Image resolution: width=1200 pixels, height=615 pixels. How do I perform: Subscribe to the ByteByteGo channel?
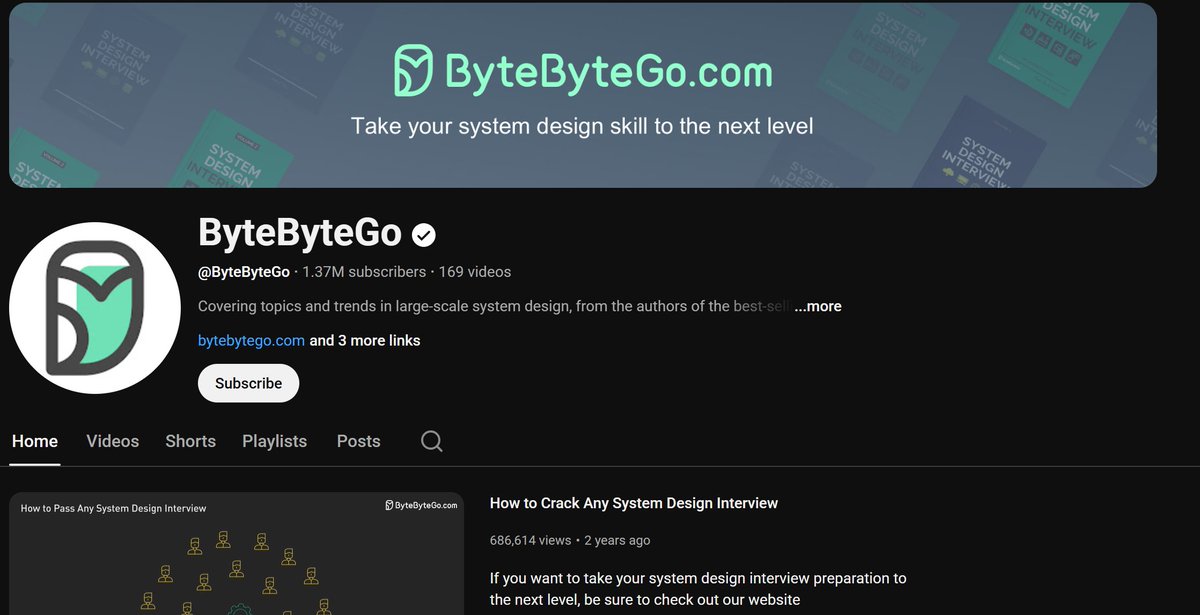point(248,383)
